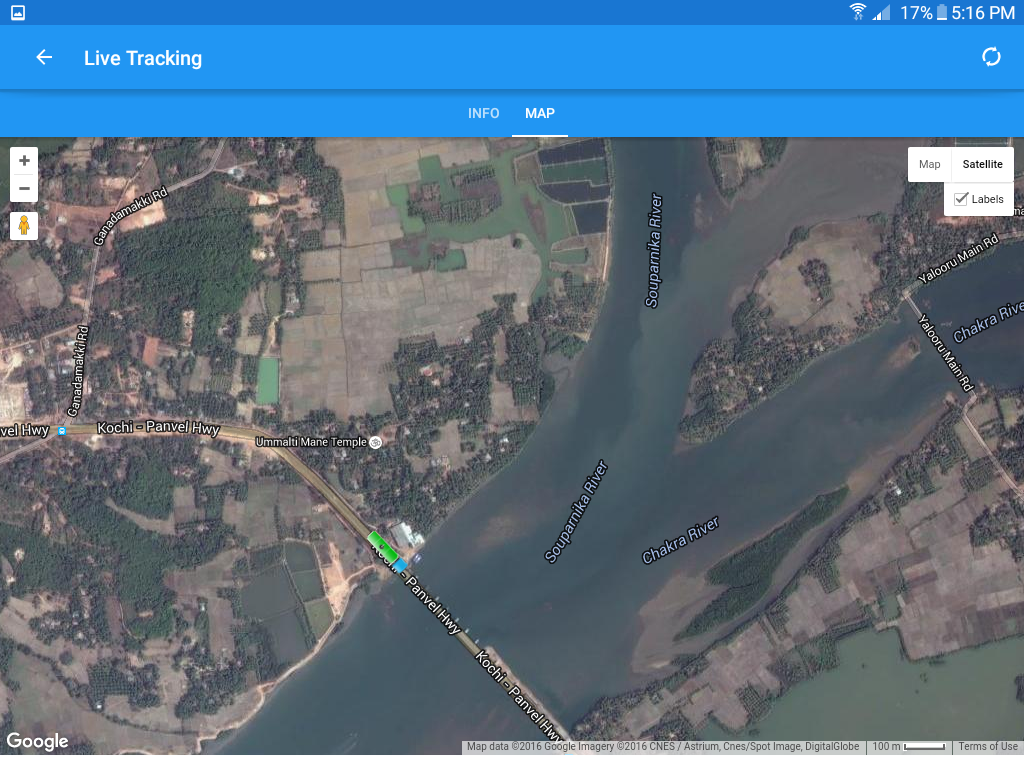
Task: Tap the mobile signal strength icon
Action: (x=882, y=12)
